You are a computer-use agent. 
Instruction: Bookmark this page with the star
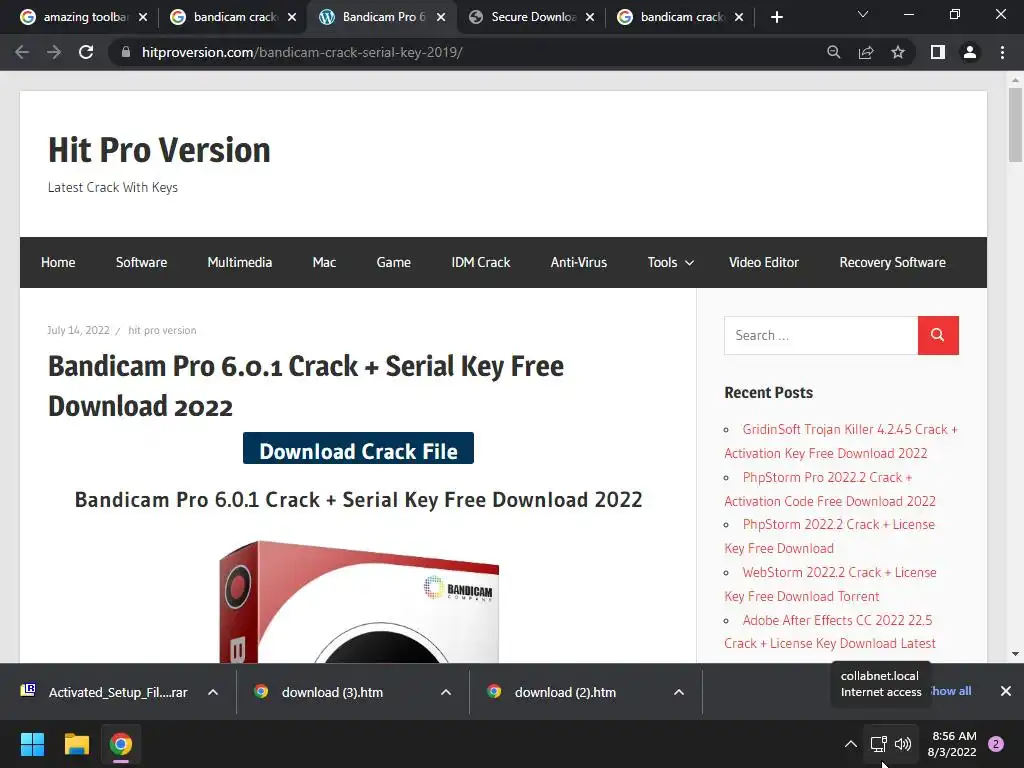[x=898, y=52]
